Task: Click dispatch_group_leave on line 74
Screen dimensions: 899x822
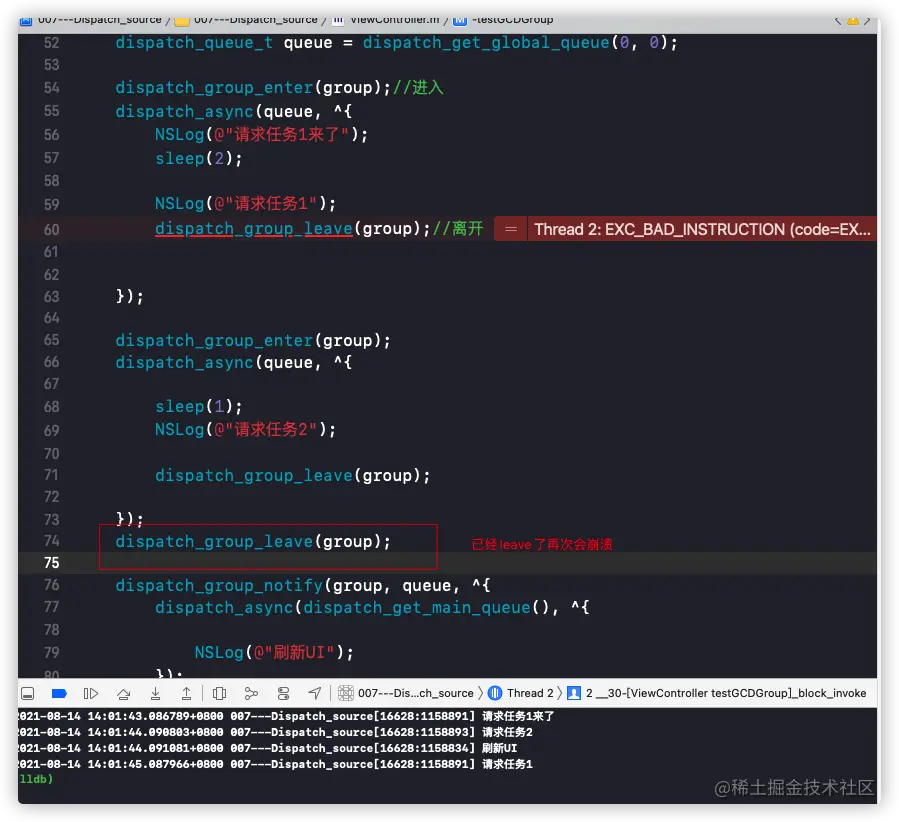Action: (214, 542)
